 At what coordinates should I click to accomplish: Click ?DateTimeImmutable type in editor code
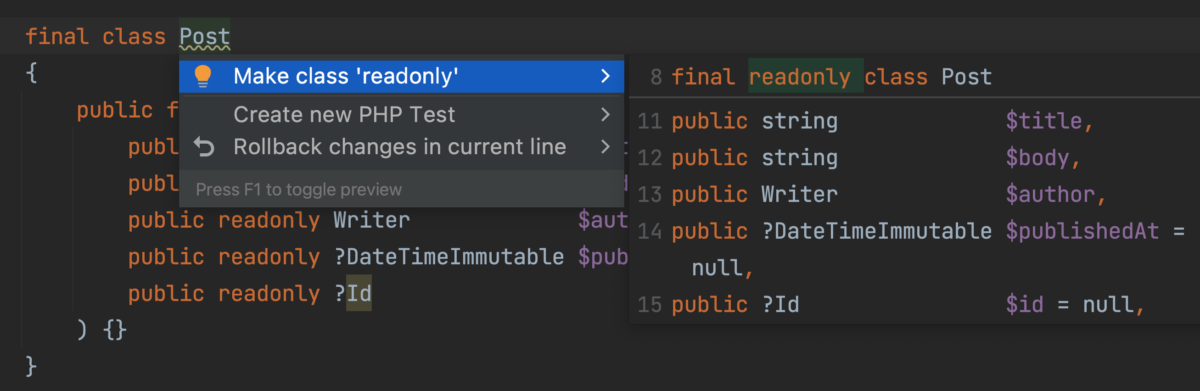(x=449, y=257)
